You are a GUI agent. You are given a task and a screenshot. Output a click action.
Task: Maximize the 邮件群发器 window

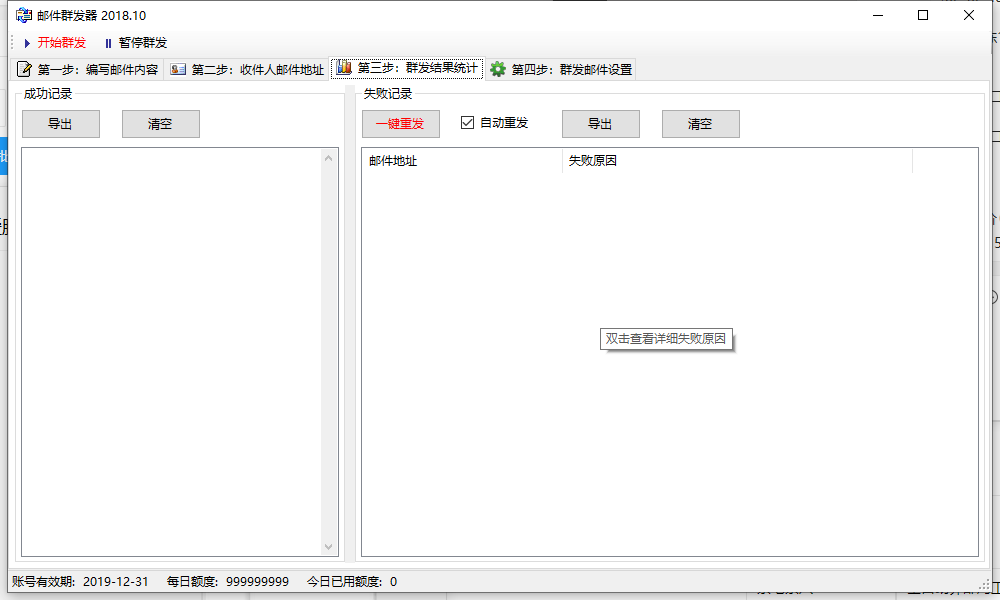(x=923, y=15)
